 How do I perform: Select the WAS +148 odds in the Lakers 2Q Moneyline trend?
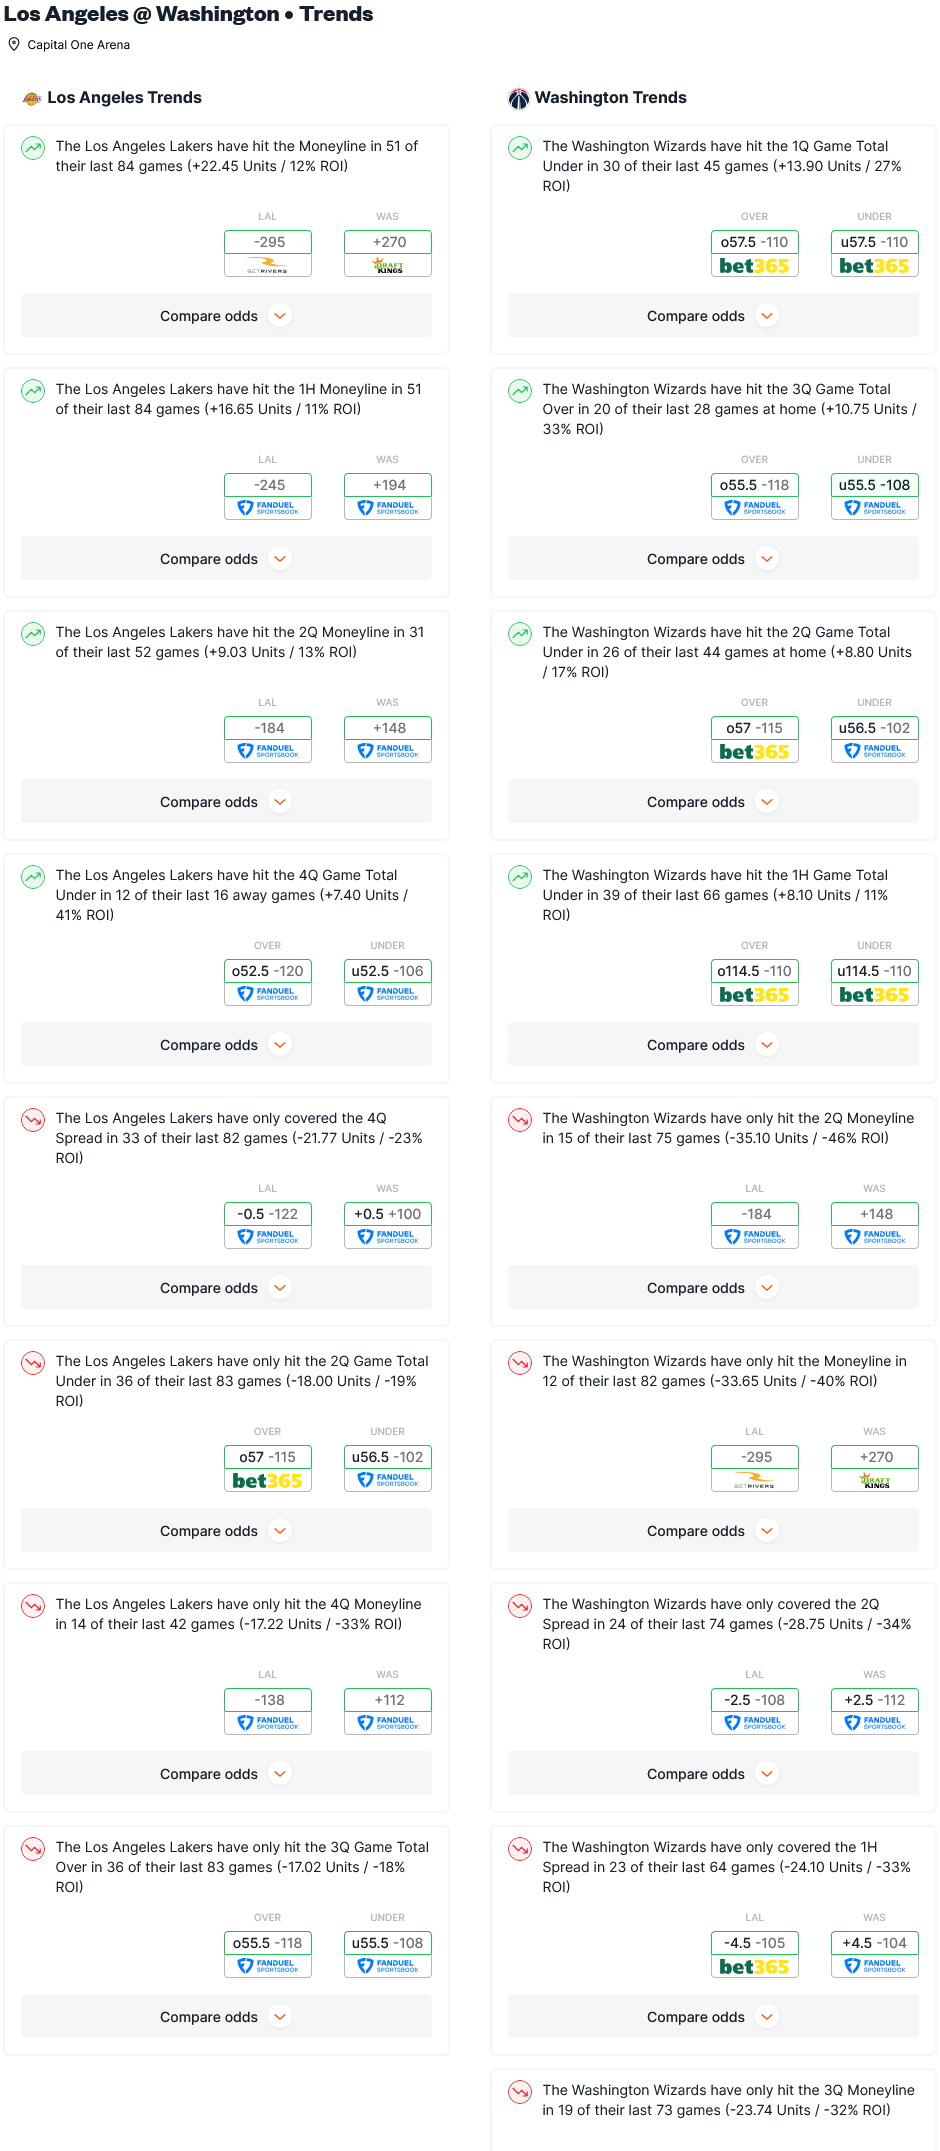point(388,739)
